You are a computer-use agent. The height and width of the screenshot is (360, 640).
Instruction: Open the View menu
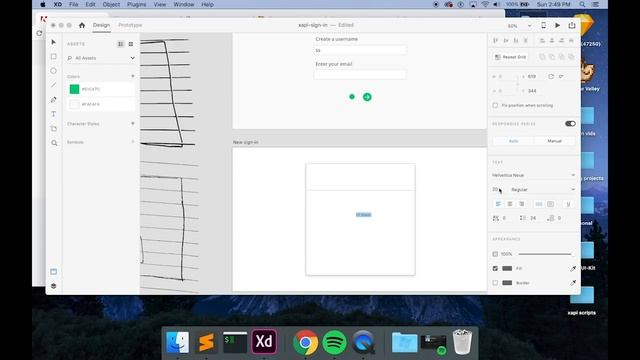click(160, 4)
